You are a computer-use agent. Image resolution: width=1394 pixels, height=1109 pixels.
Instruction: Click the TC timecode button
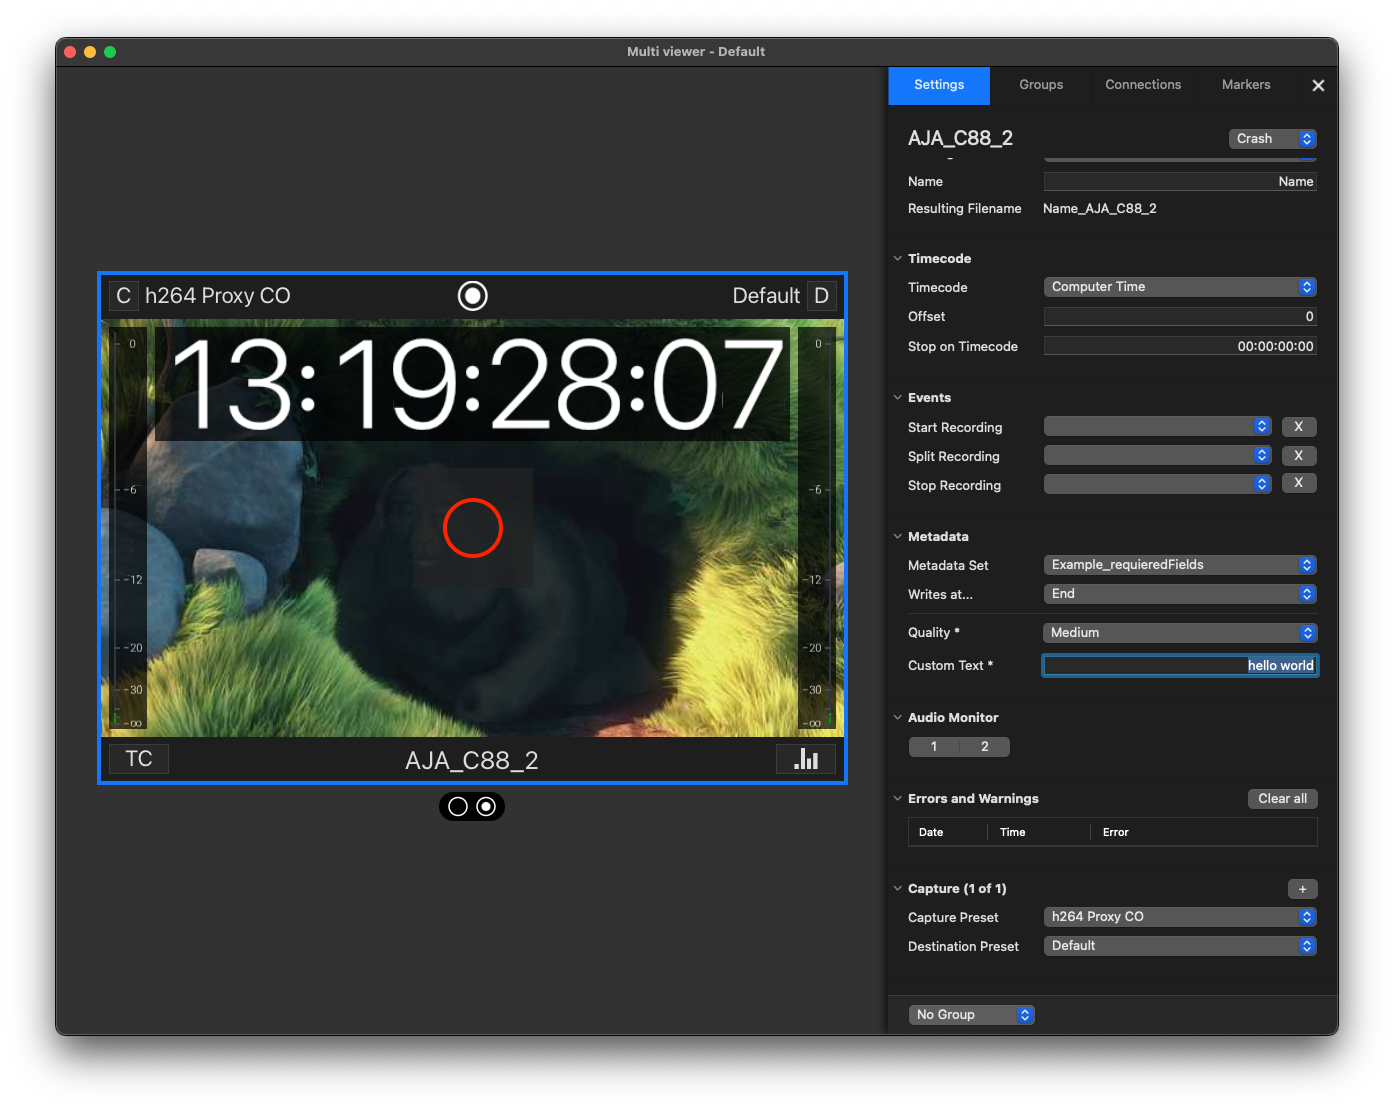139,759
